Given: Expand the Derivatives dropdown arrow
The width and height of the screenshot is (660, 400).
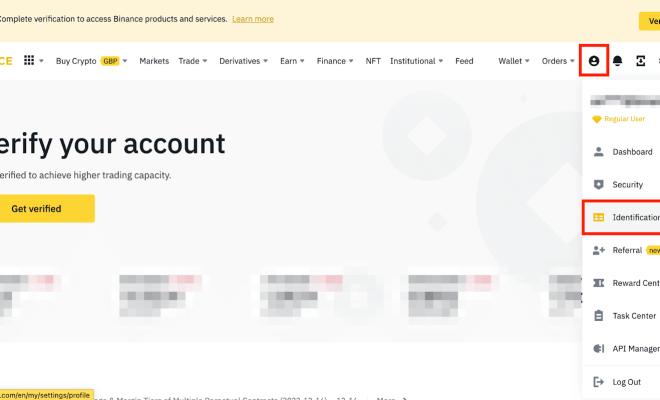Looking at the screenshot, I should coord(266,61).
